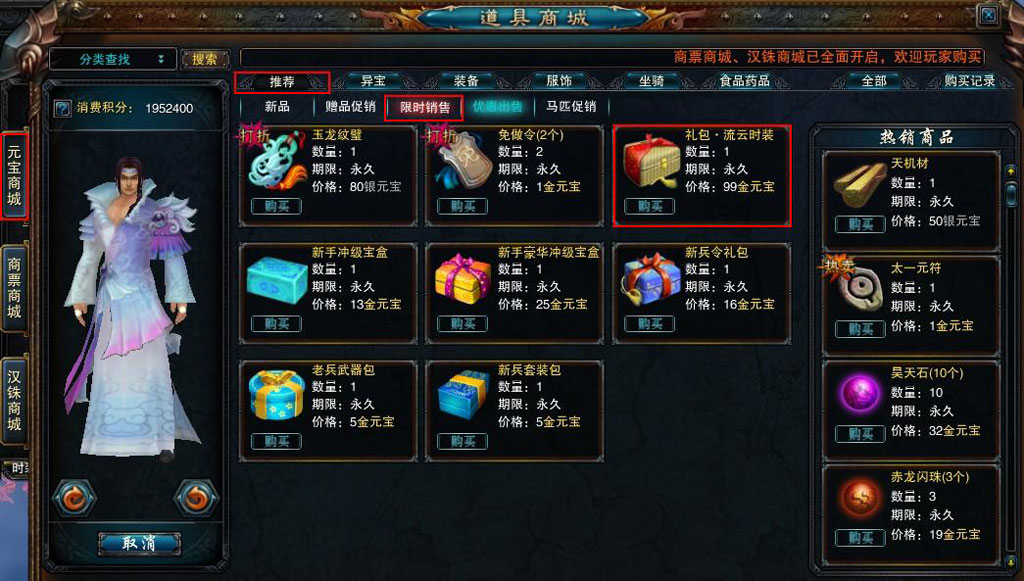
Task: Open the 商票商城 side tab
Action: pos(14,288)
